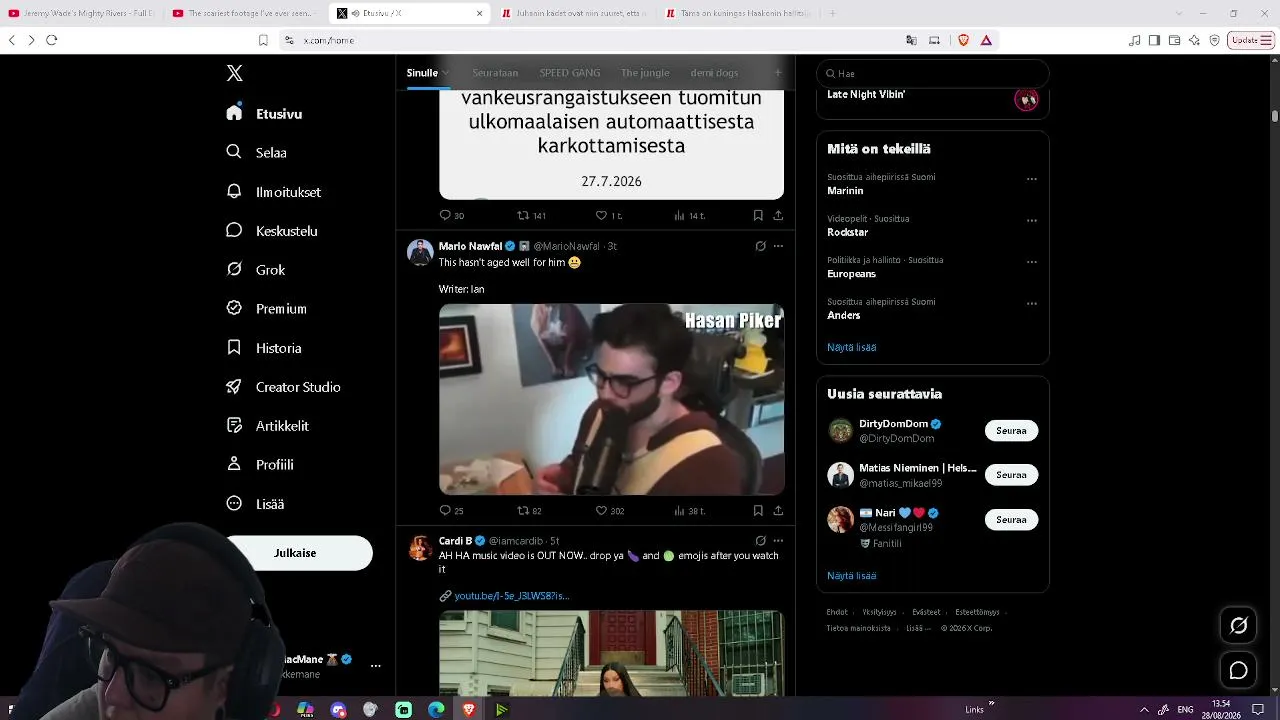
Task: Open account options three-dot menu
Action: [376, 665]
